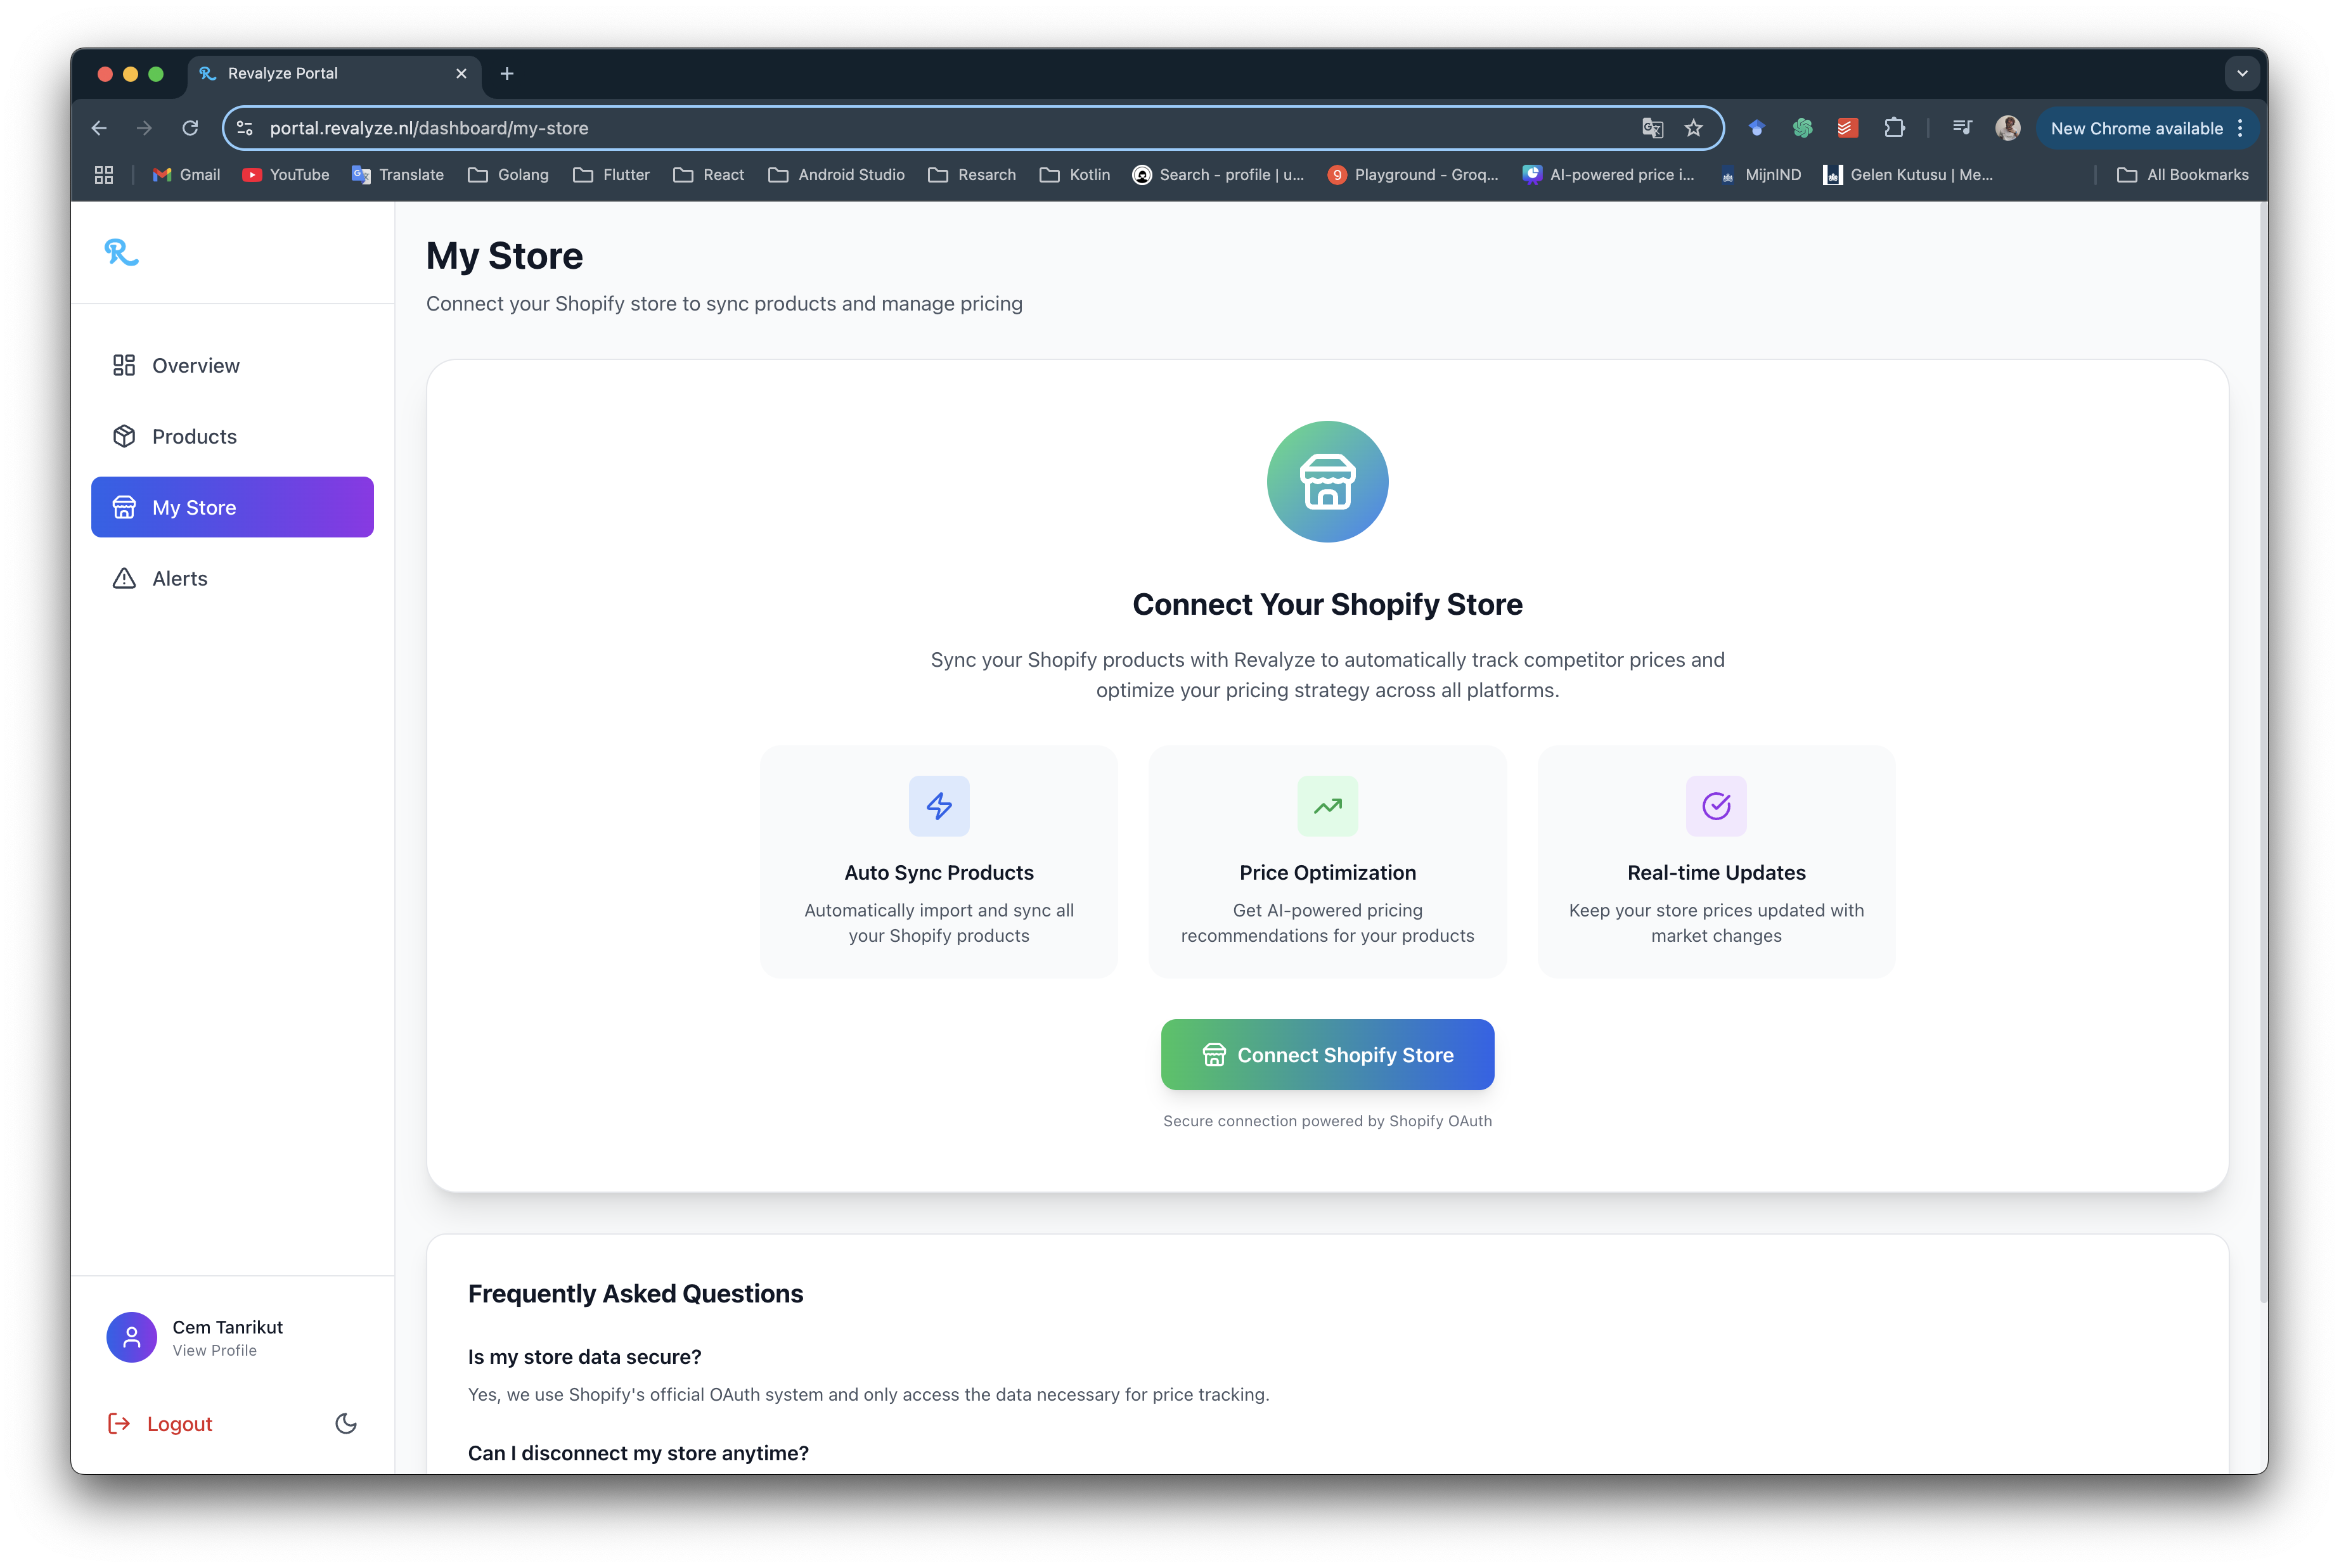This screenshot has width=2339, height=1568.
Task: Click the Auto Sync lightning bolt icon
Action: tap(939, 806)
